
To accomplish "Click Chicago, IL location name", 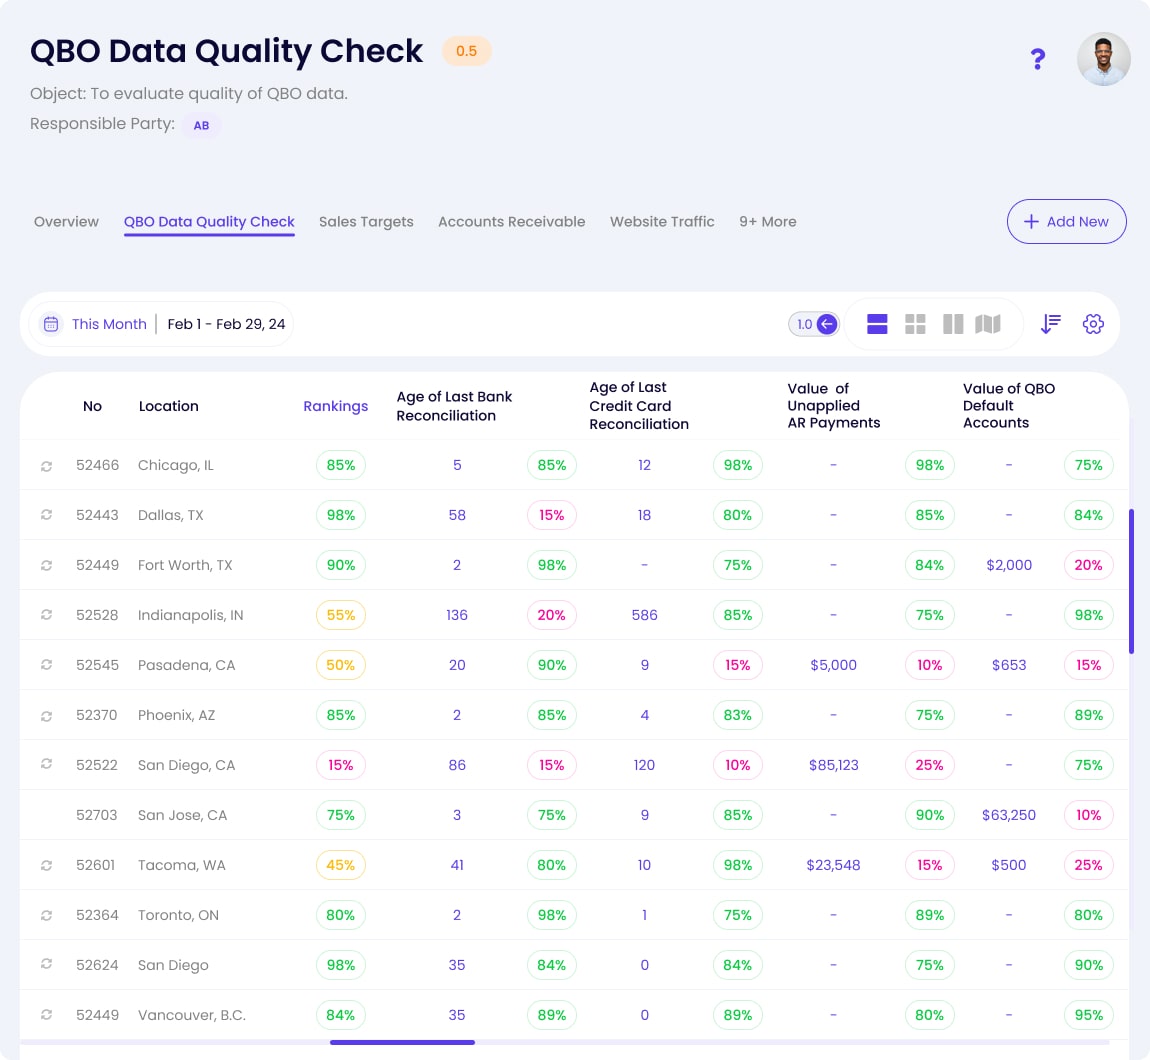I will tap(176, 465).
